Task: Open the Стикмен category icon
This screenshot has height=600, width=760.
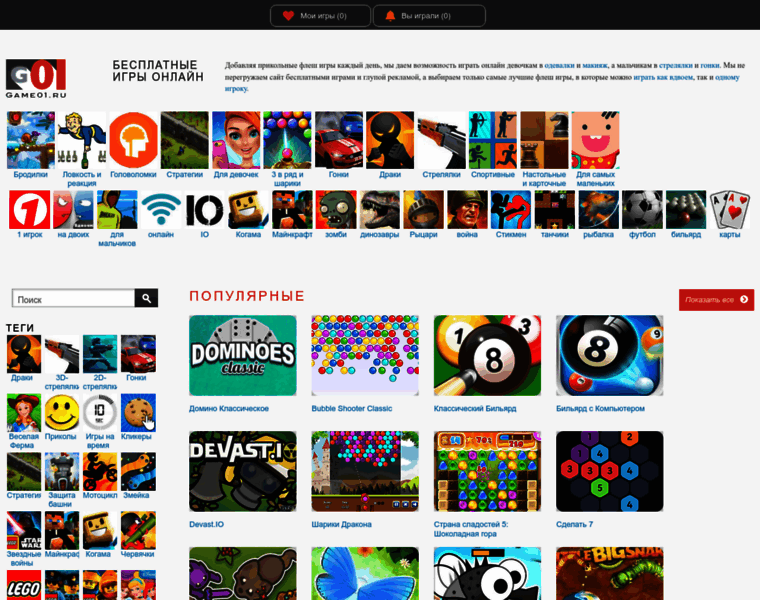Action: pyautogui.click(x=511, y=209)
